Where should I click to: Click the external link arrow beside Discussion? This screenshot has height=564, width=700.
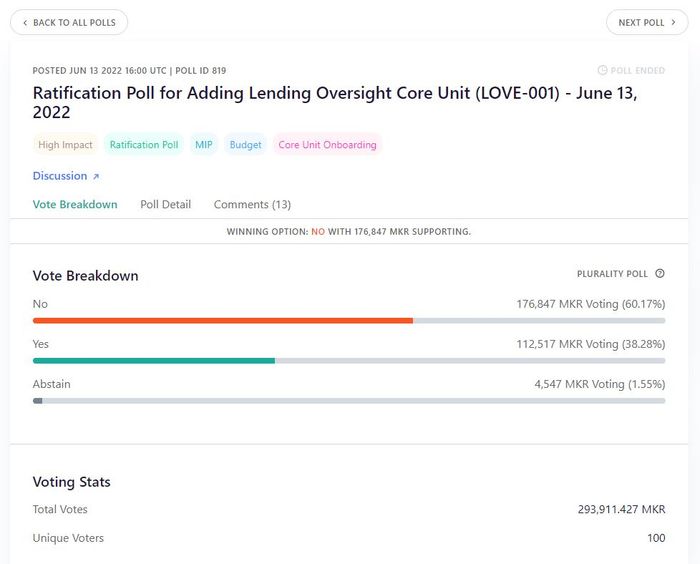pyautogui.click(x=96, y=177)
